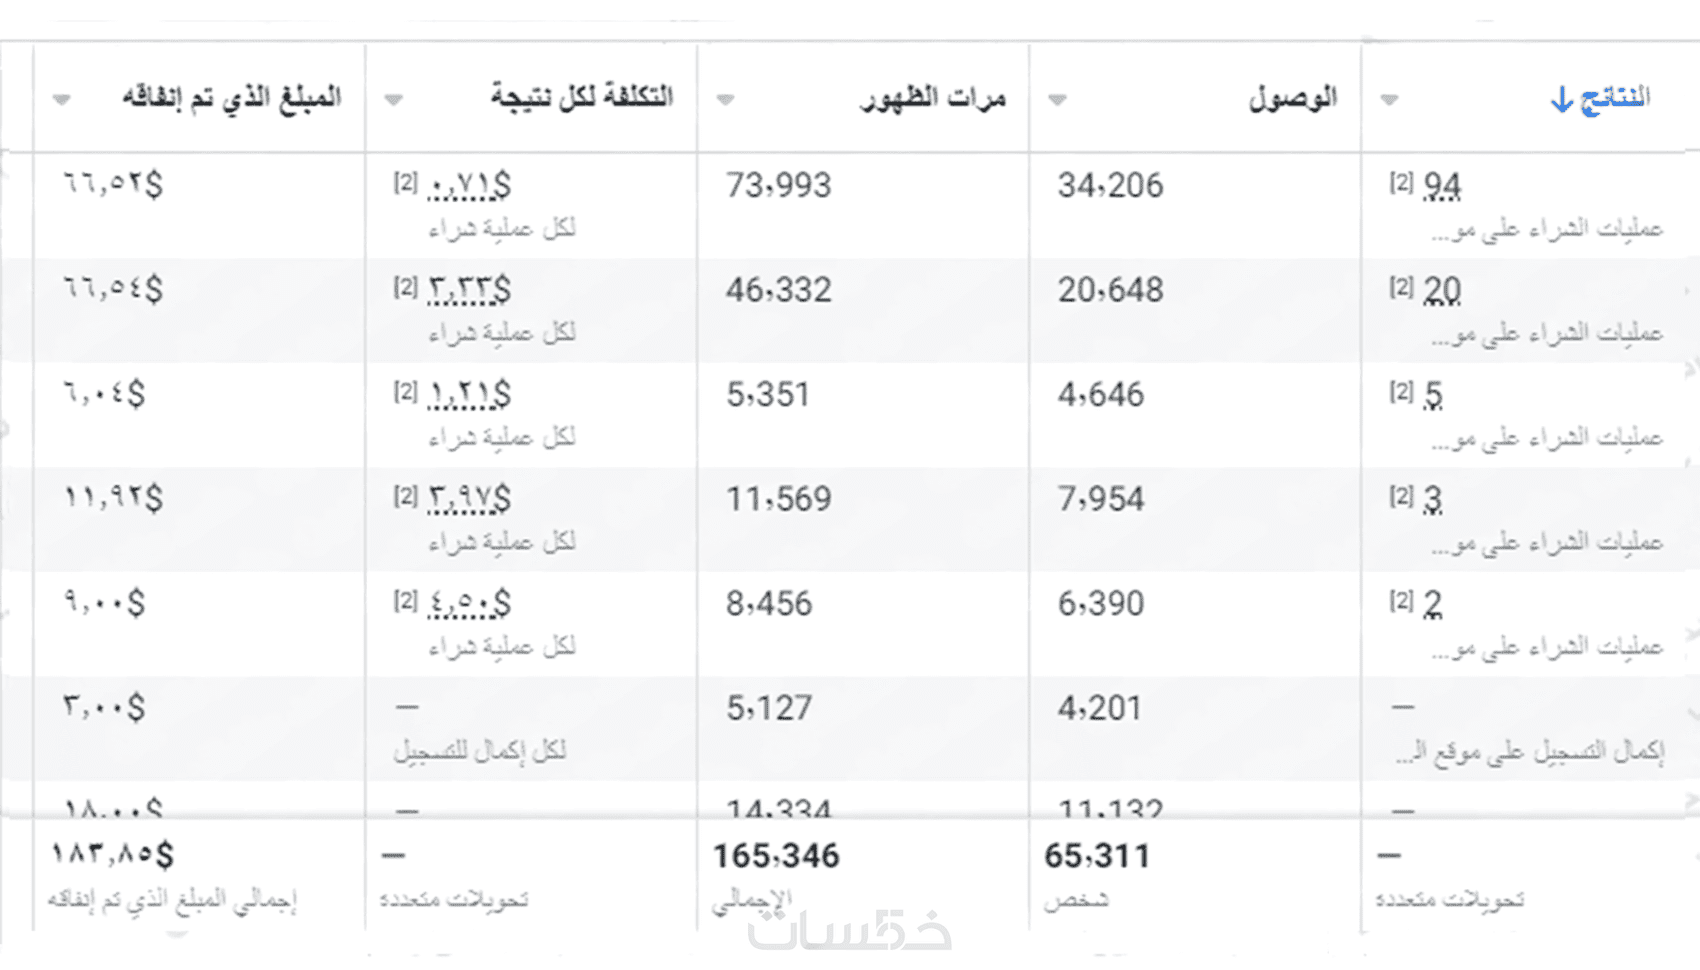
Task: Select the total impressions cell 165,346
Action: [x=776, y=856]
